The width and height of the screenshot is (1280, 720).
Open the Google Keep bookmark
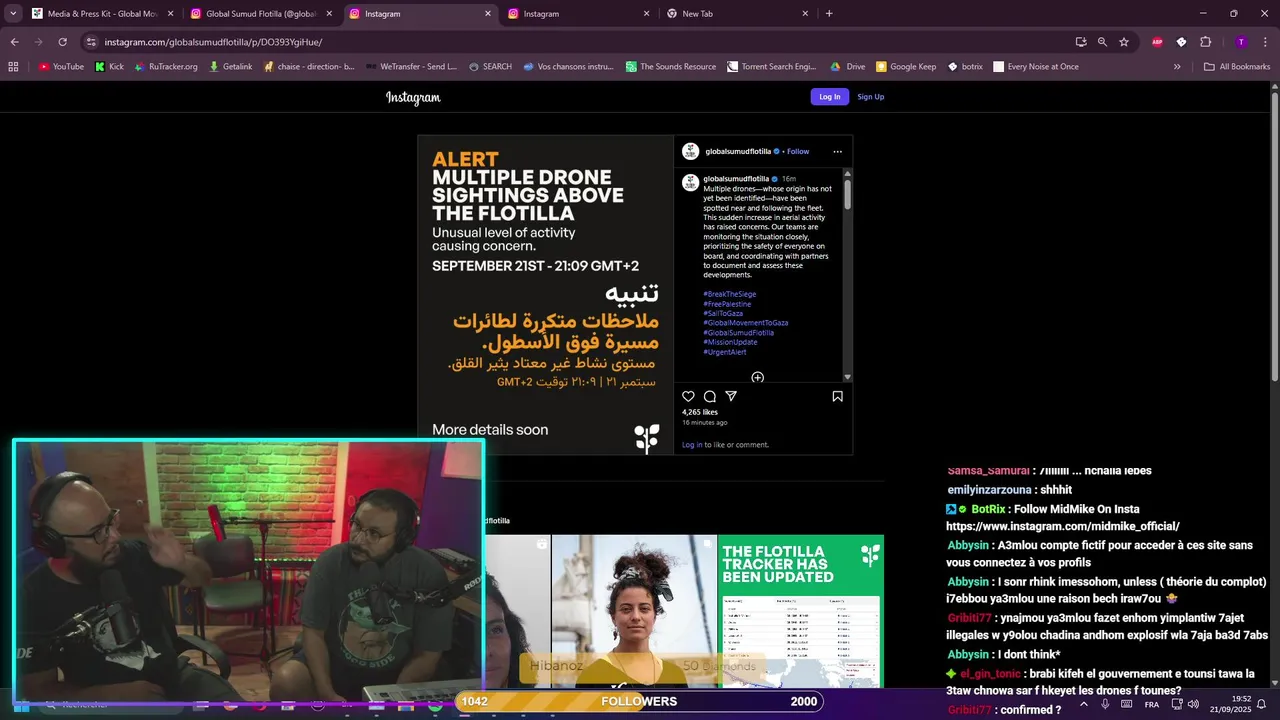(x=906, y=67)
